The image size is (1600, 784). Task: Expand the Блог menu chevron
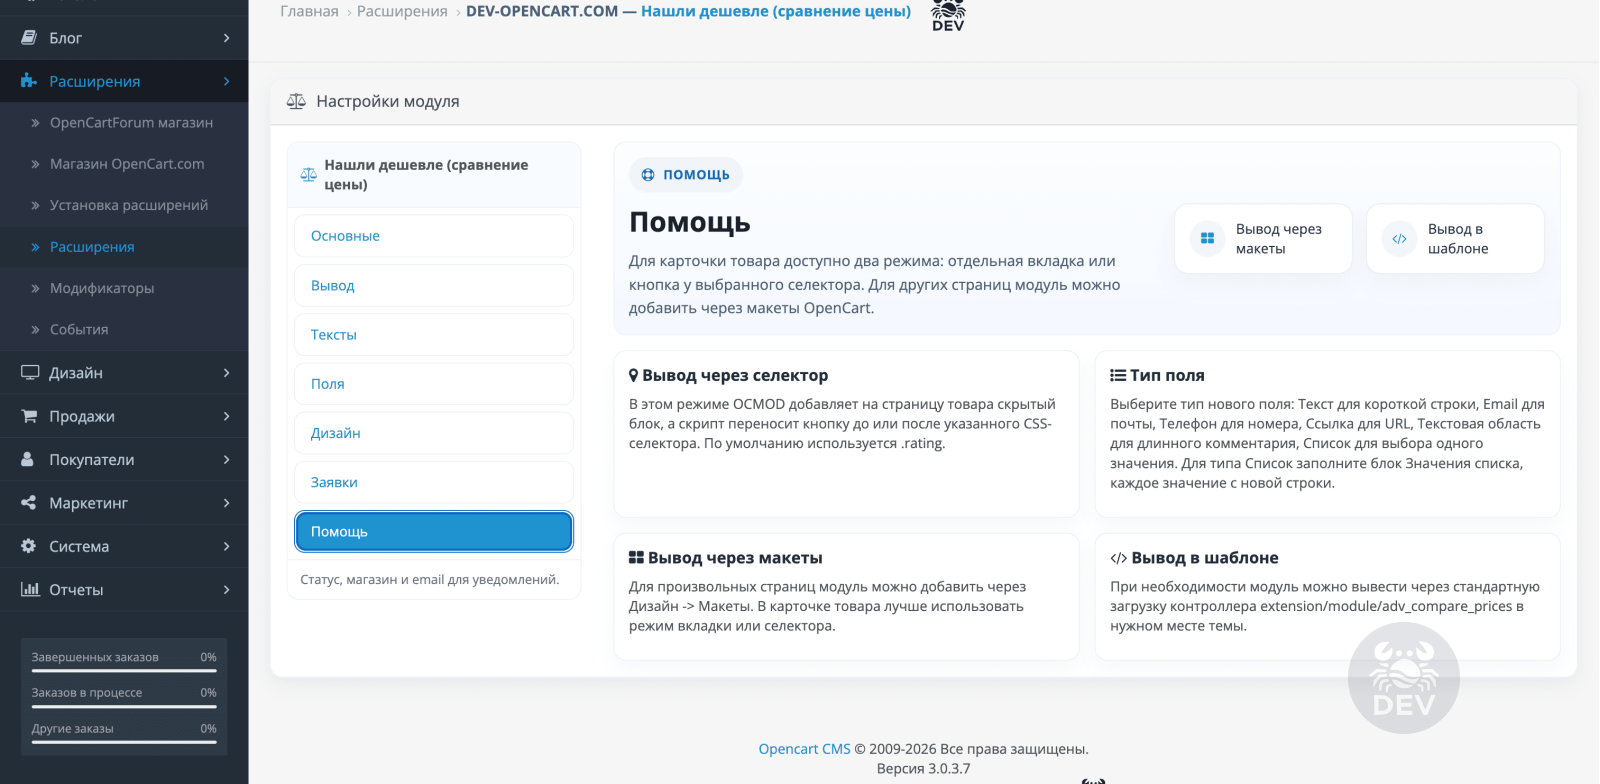pos(227,38)
